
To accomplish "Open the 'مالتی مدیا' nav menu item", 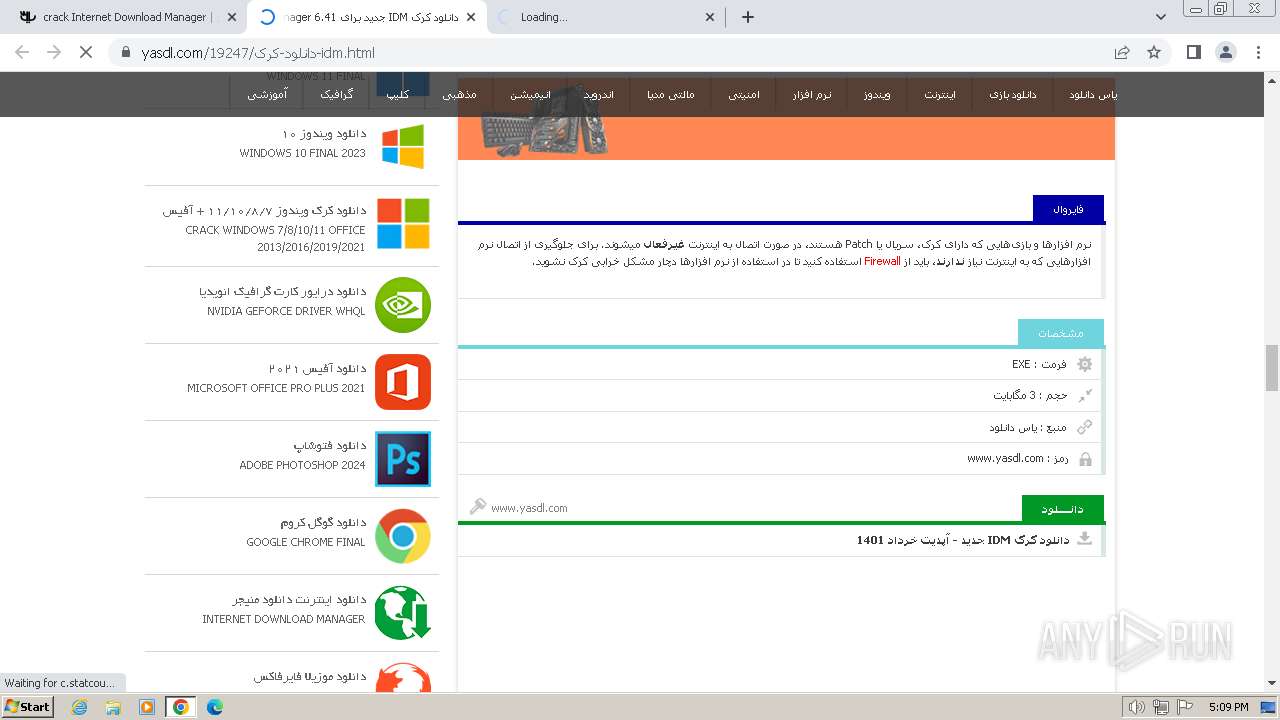I will coord(670,95).
